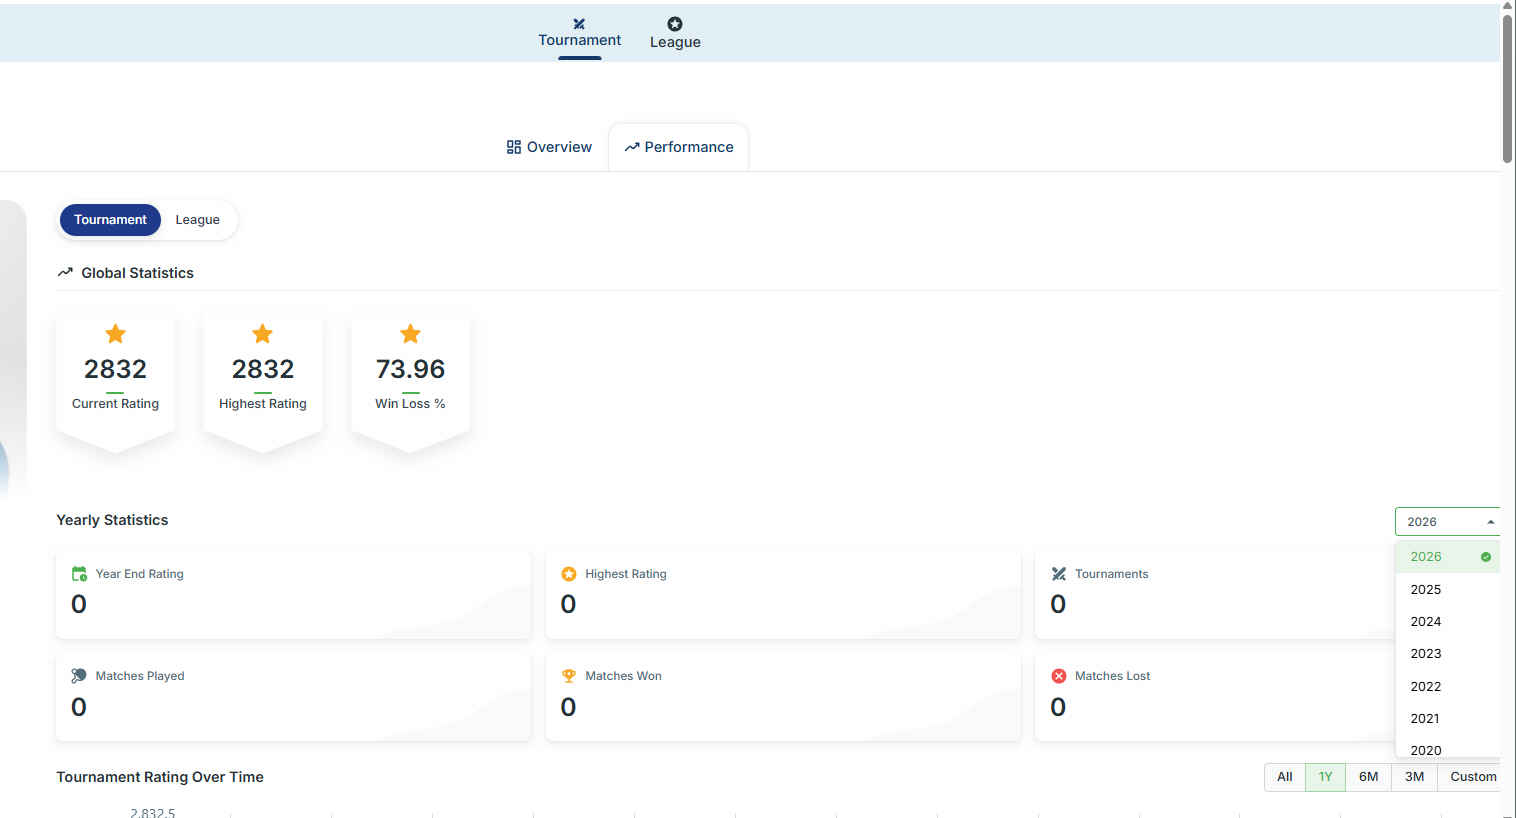
Task: Click the Custom range button
Action: click(x=1472, y=777)
